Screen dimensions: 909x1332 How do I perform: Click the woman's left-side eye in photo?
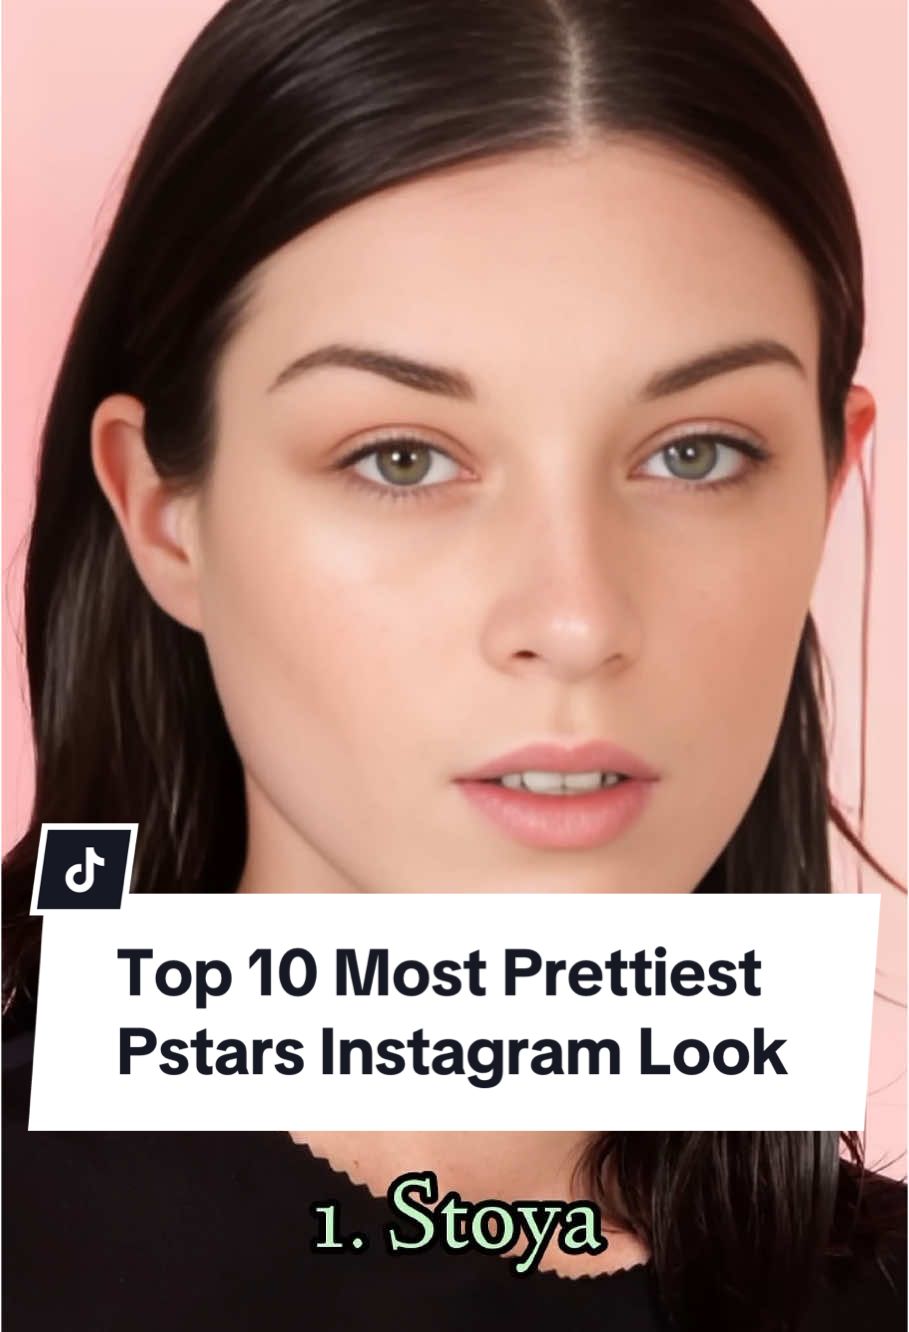coord(402,464)
